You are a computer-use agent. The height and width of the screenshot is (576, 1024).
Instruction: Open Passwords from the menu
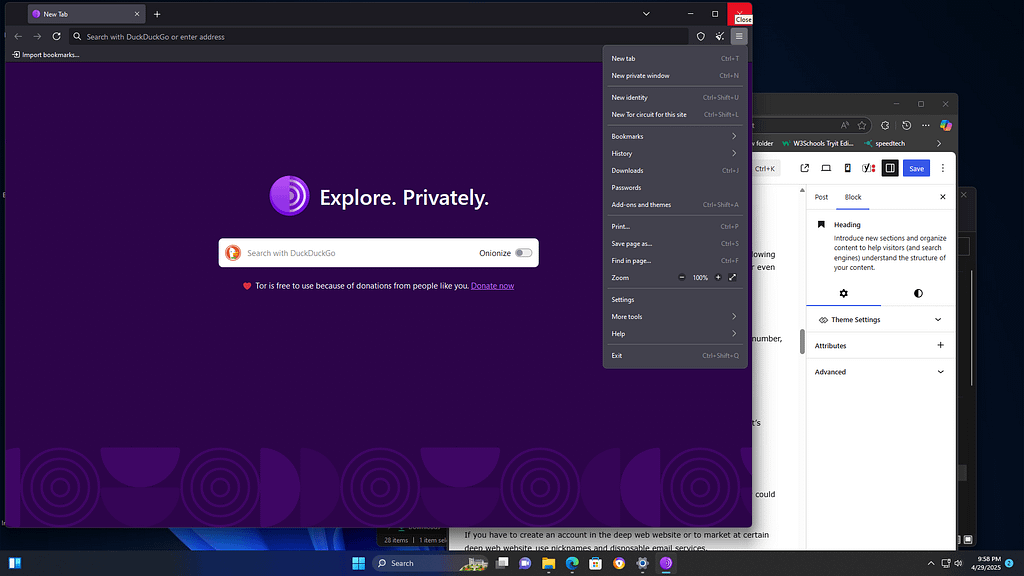pos(675,187)
